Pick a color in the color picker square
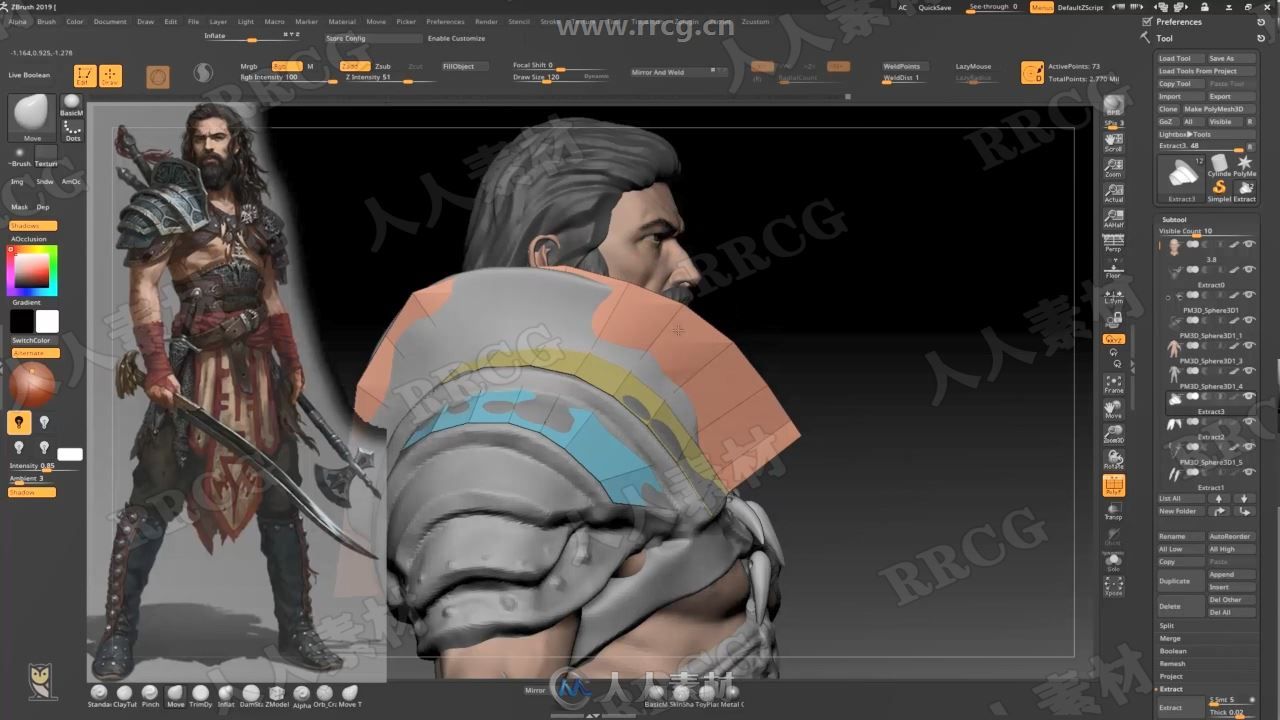Image resolution: width=1280 pixels, height=720 pixels. [x=32, y=269]
